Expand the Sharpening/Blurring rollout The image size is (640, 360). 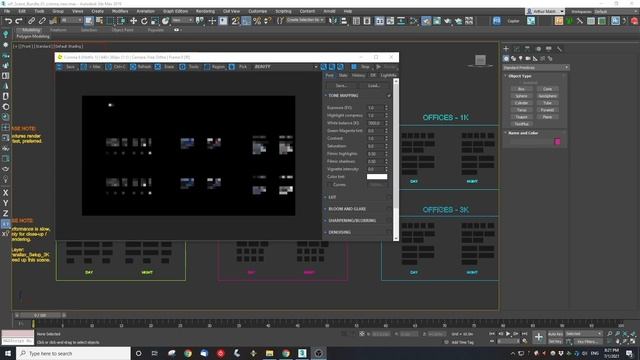[x=326, y=220]
